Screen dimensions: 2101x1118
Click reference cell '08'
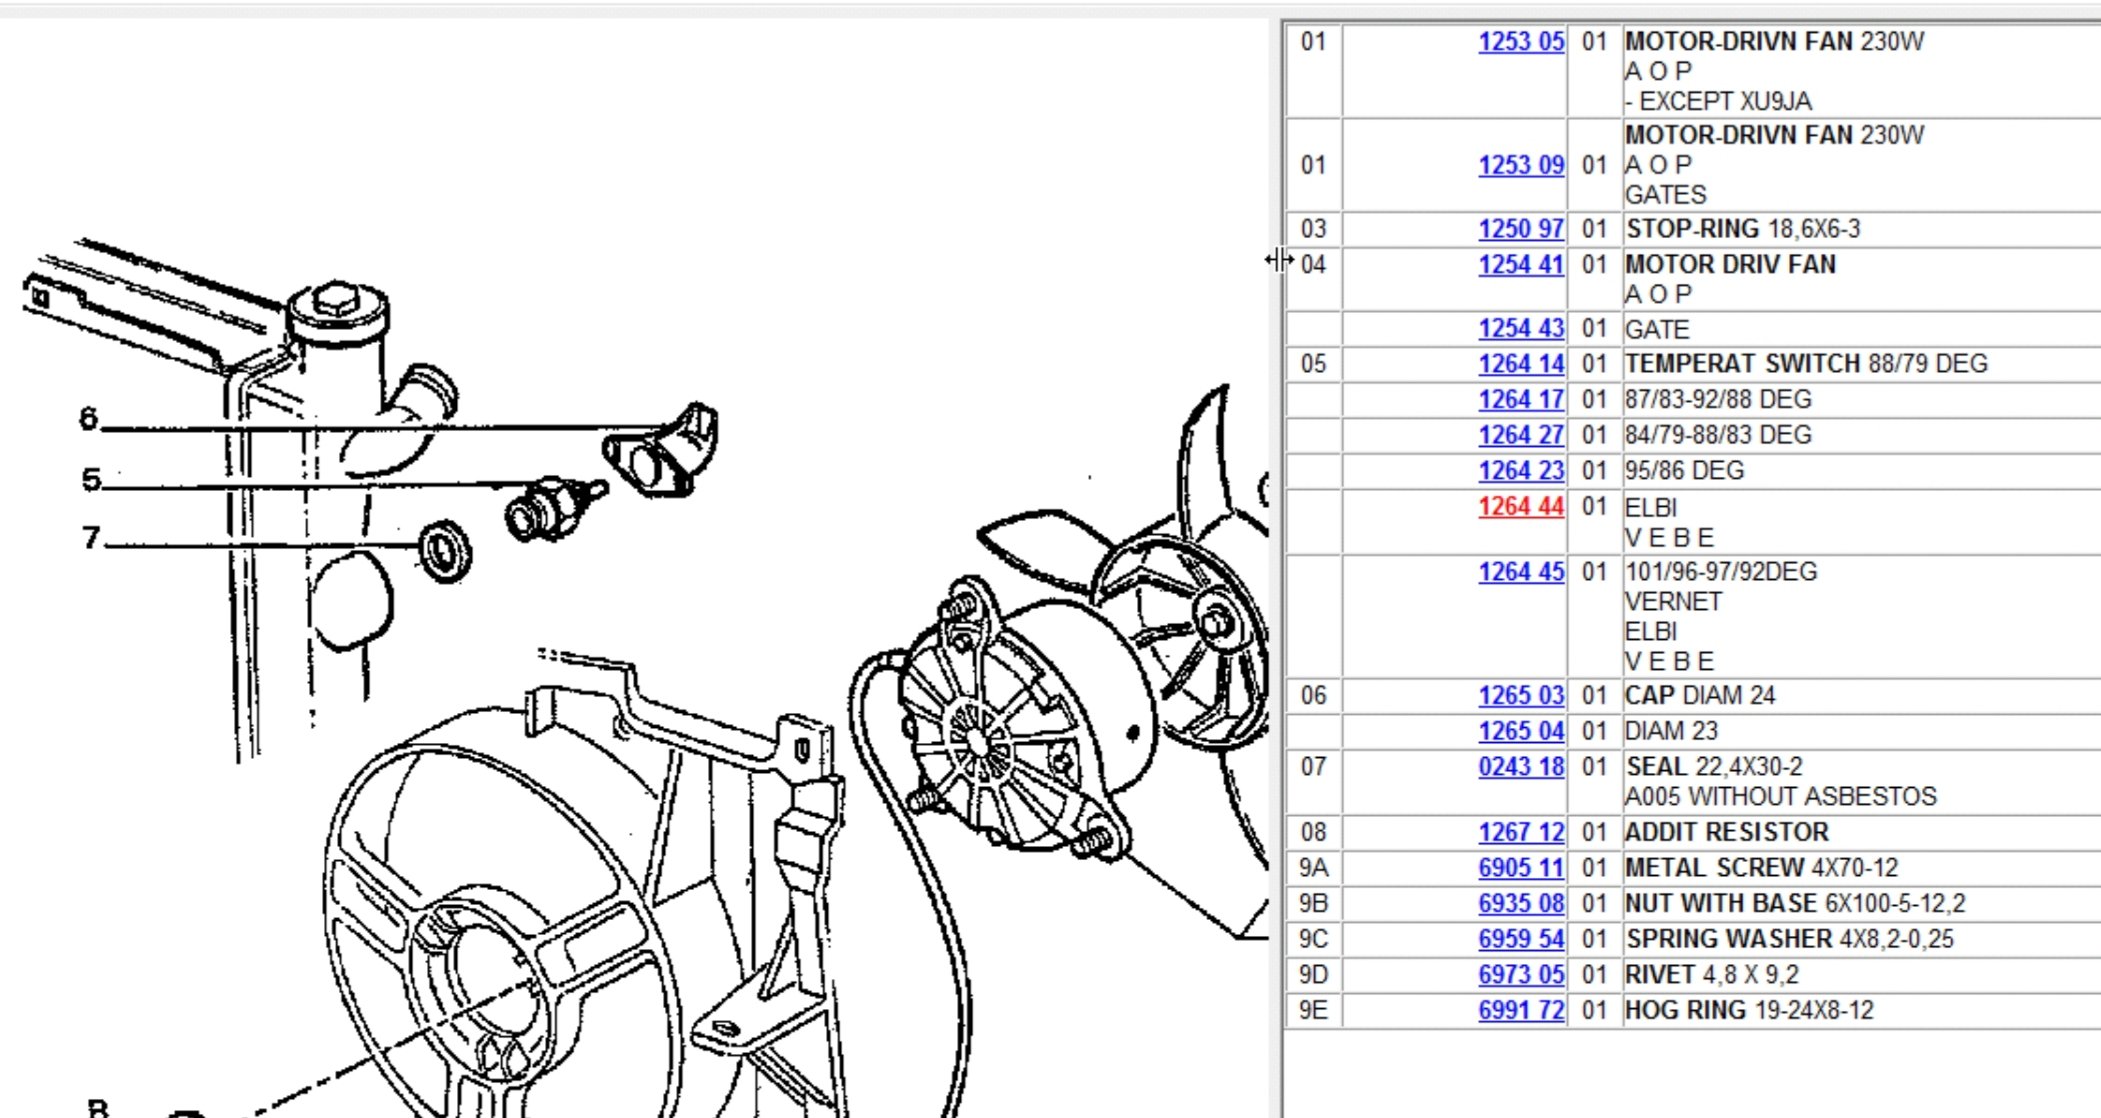pos(1313,832)
